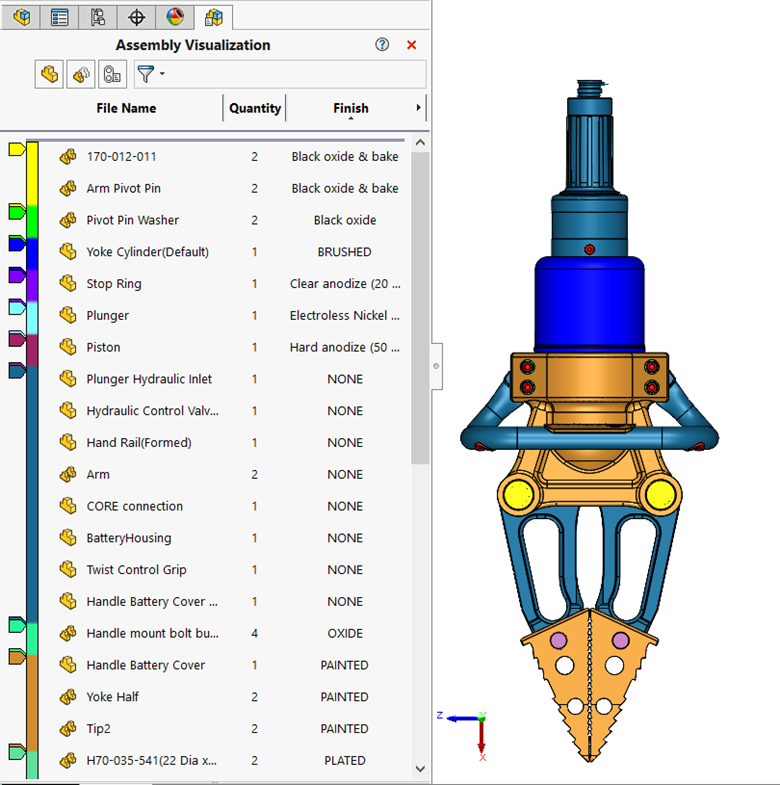Expand more columns arrow next to Finish
This screenshot has height=785, width=780.
pyautogui.click(x=419, y=108)
